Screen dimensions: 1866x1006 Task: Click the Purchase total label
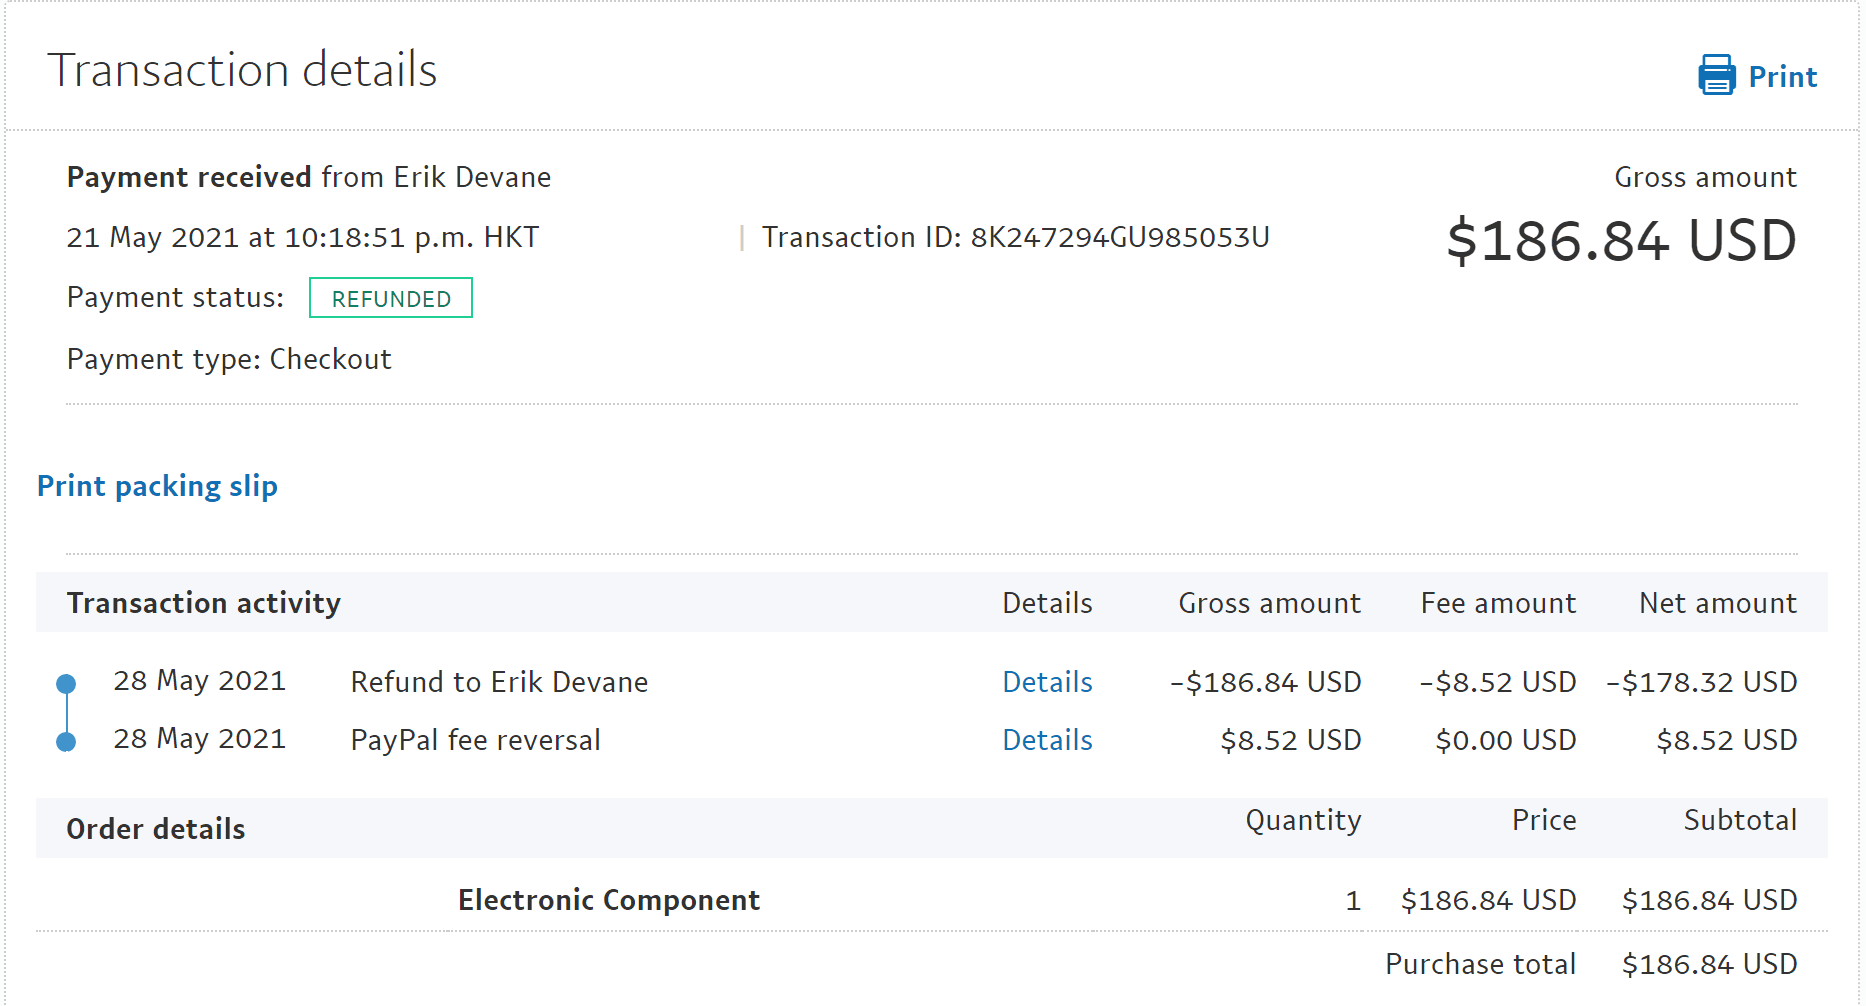[x=1480, y=964]
